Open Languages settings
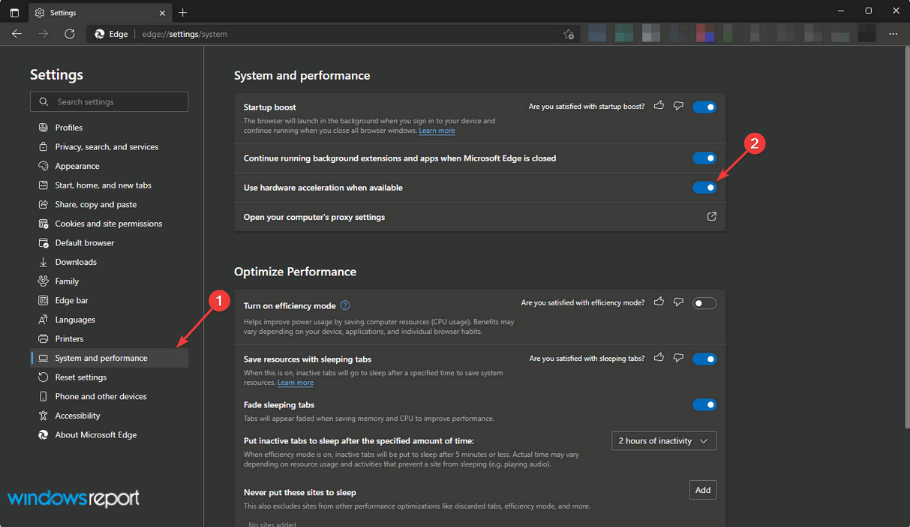Screen dimensions: 910x527 click(109, 319)
